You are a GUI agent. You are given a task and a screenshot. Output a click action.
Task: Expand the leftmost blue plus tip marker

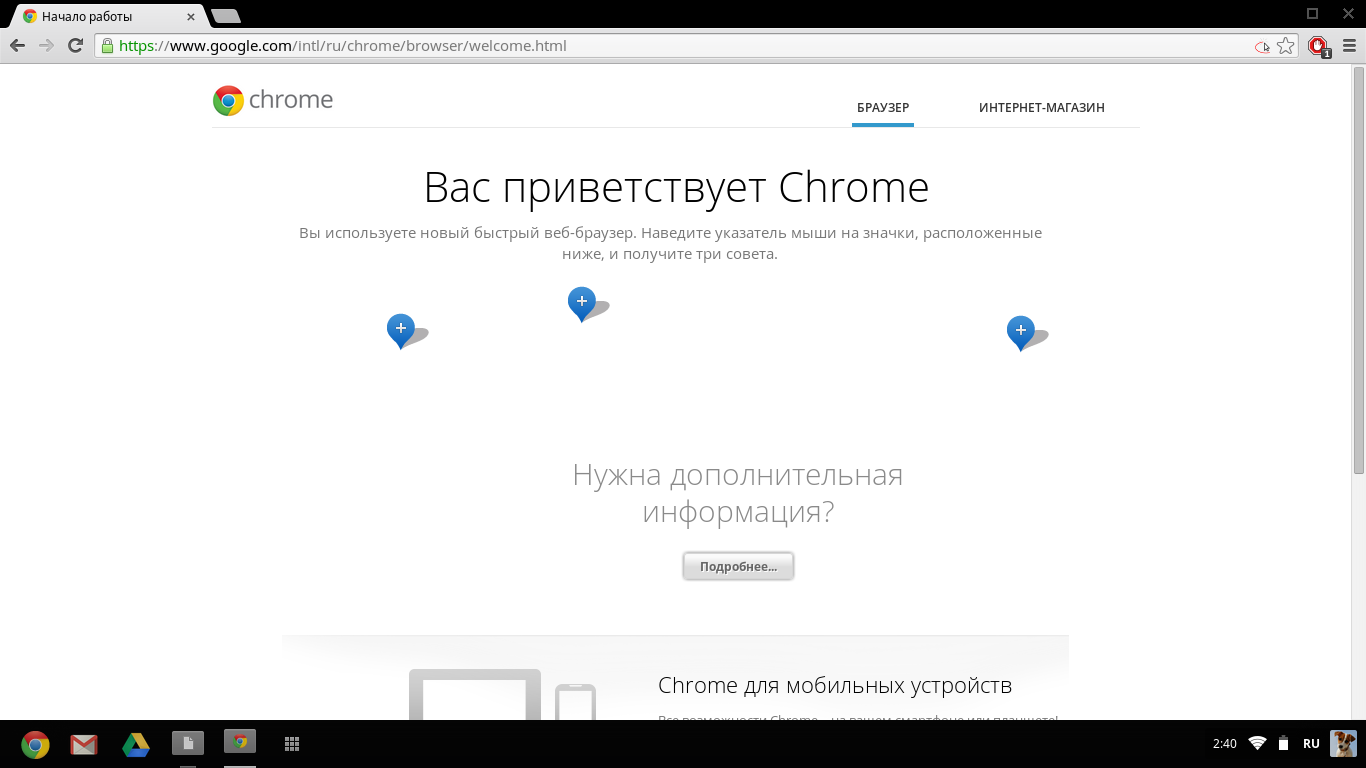click(x=401, y=328)
